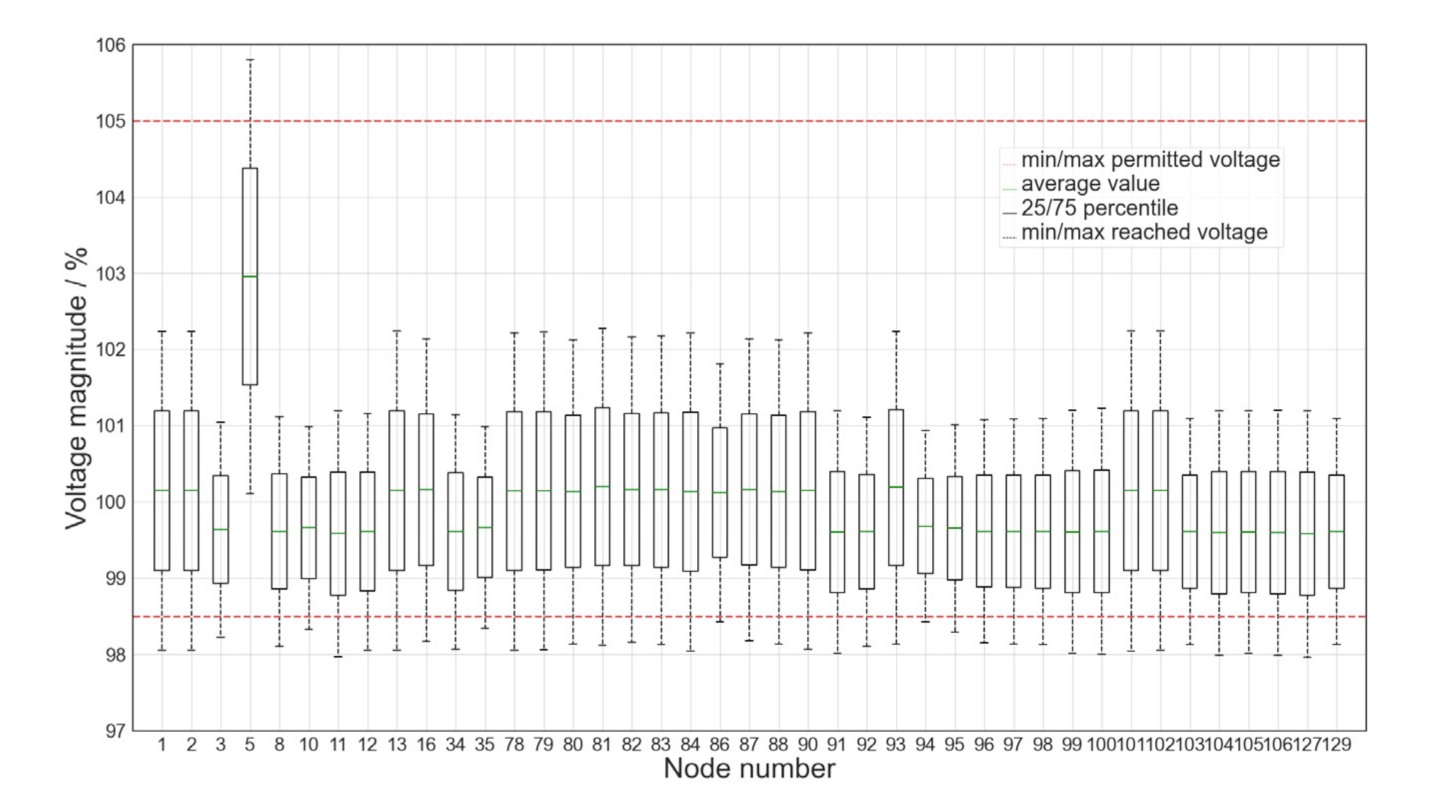The image size is (1430, 803).
Task: Click x-axis label for node 1
Action: (162, 745)
